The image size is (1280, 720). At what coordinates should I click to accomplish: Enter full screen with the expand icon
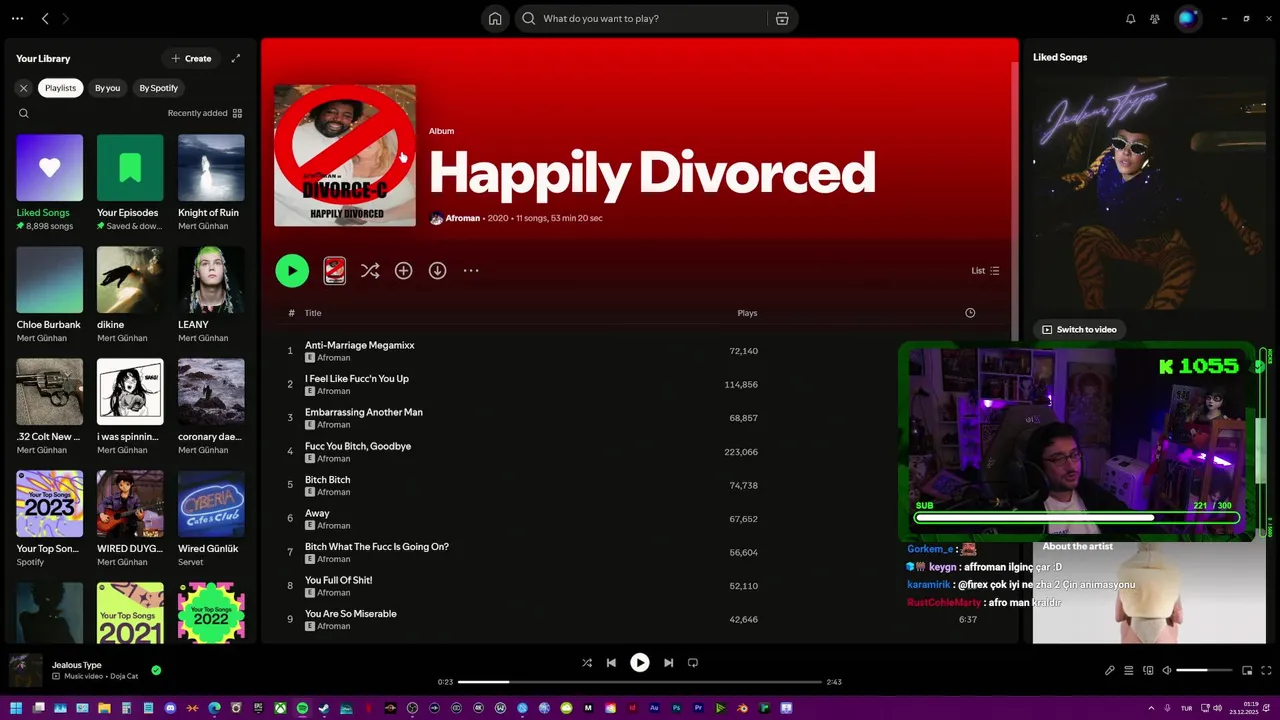(1267, 670)
